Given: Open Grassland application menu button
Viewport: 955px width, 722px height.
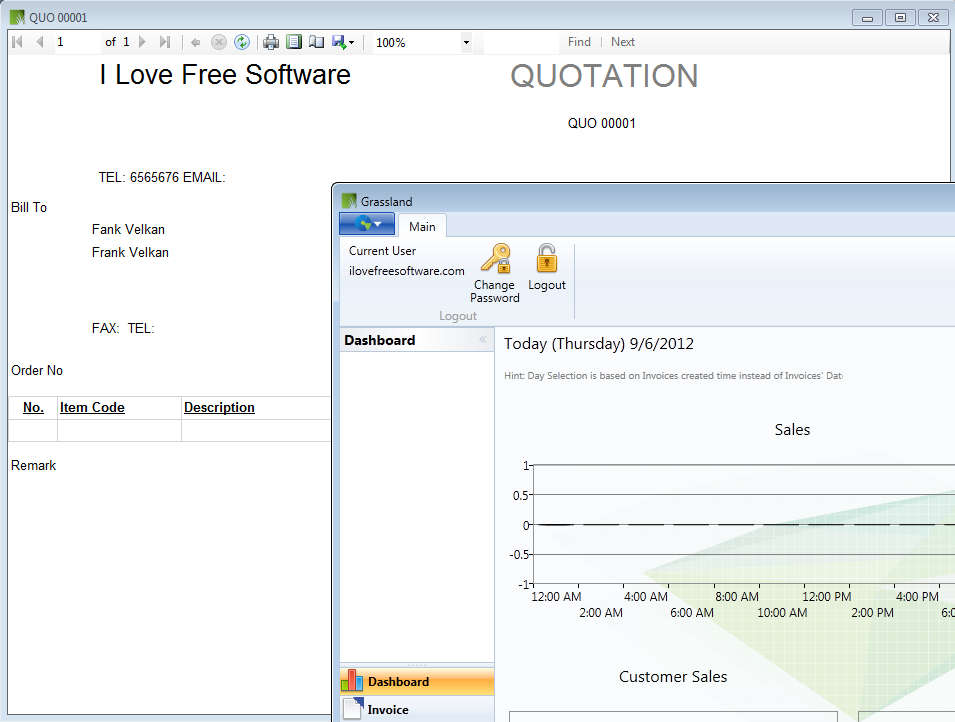Looking at the screenshot, I should pyautogui.click(x=367, y=224).
